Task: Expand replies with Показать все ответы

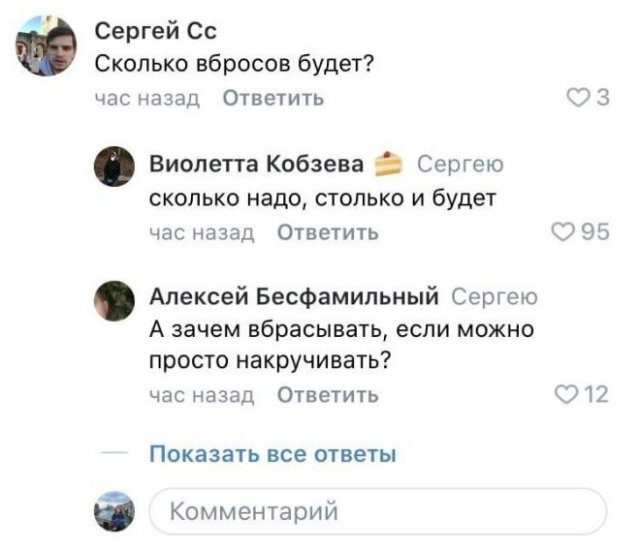Action: tap(272, 454)
